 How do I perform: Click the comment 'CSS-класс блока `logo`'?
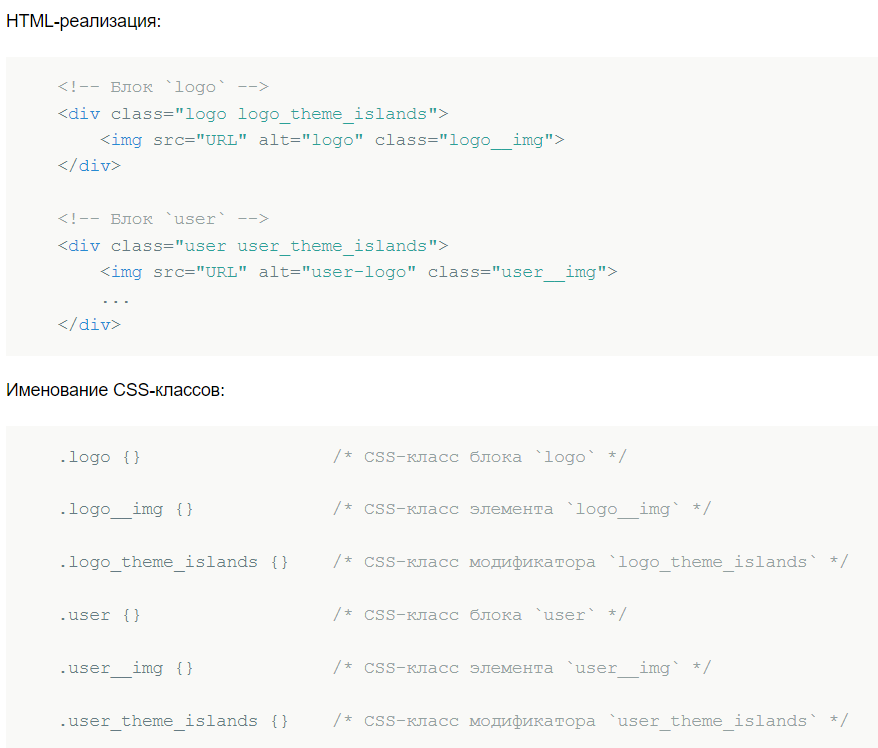tap(480, 457)
